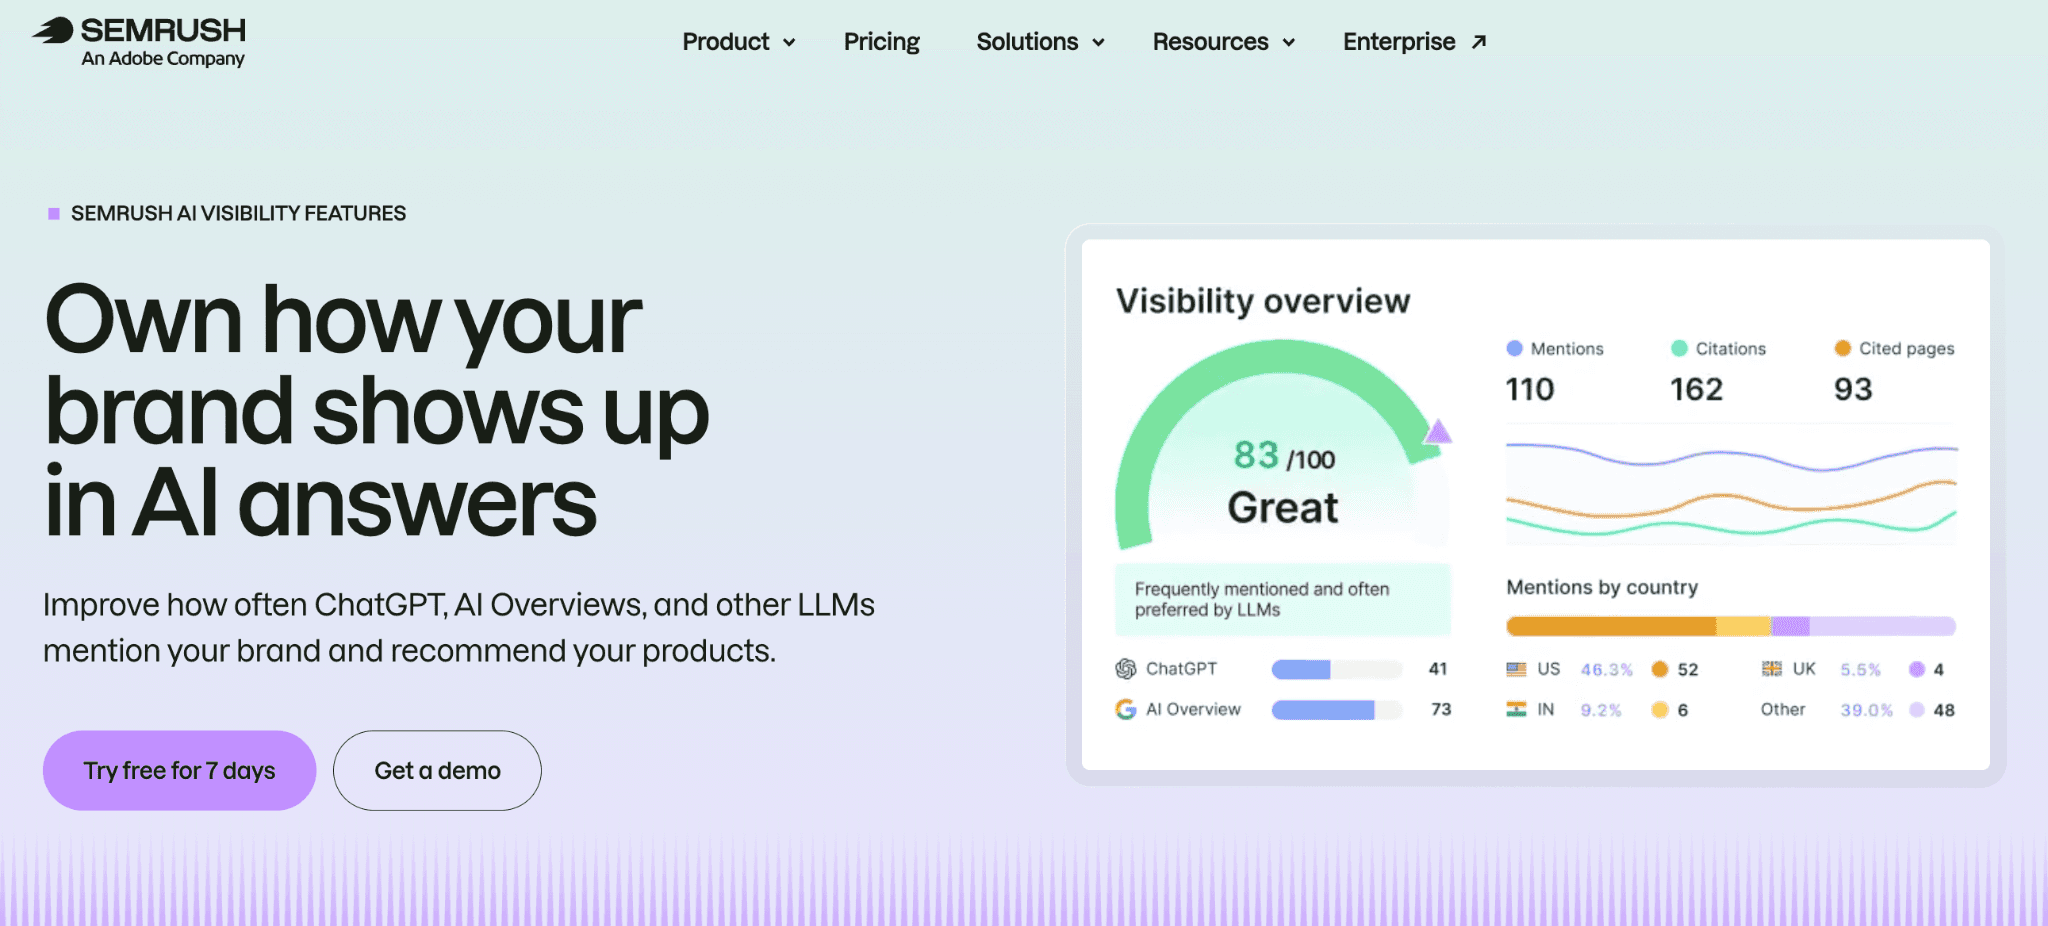Click the orange Cited pages legend dot
Viewport: 2048px width, 926px height.
[1842, 348]
